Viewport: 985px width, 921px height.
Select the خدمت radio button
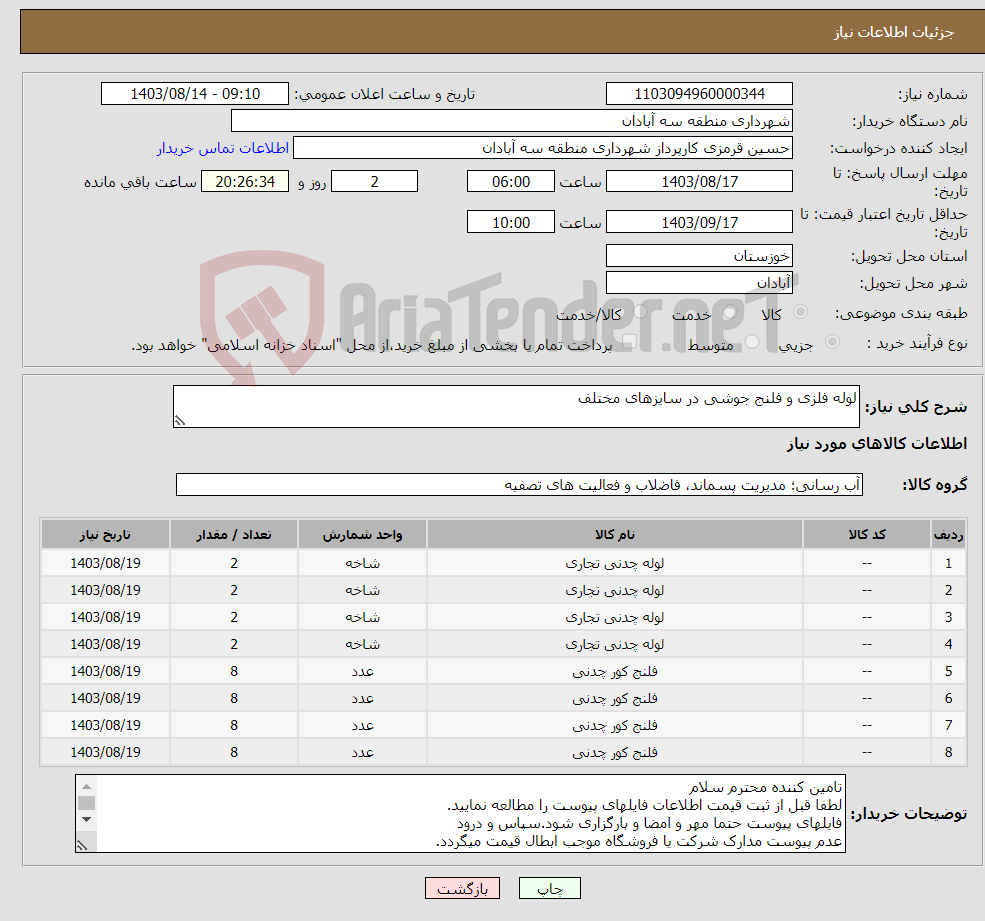pos(729,312)
